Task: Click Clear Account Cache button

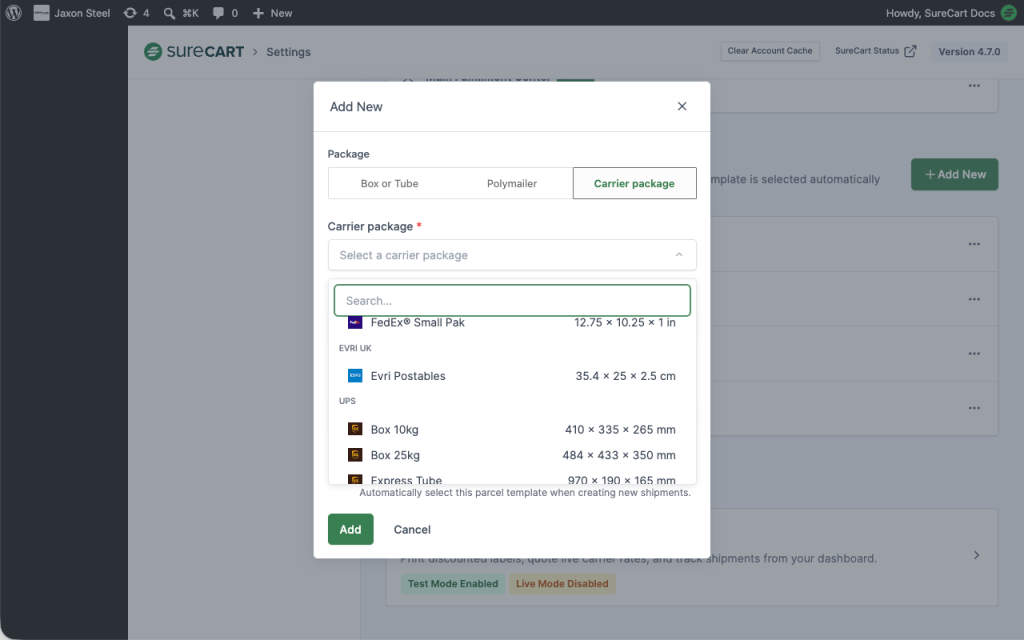Action: coord(770,51)
